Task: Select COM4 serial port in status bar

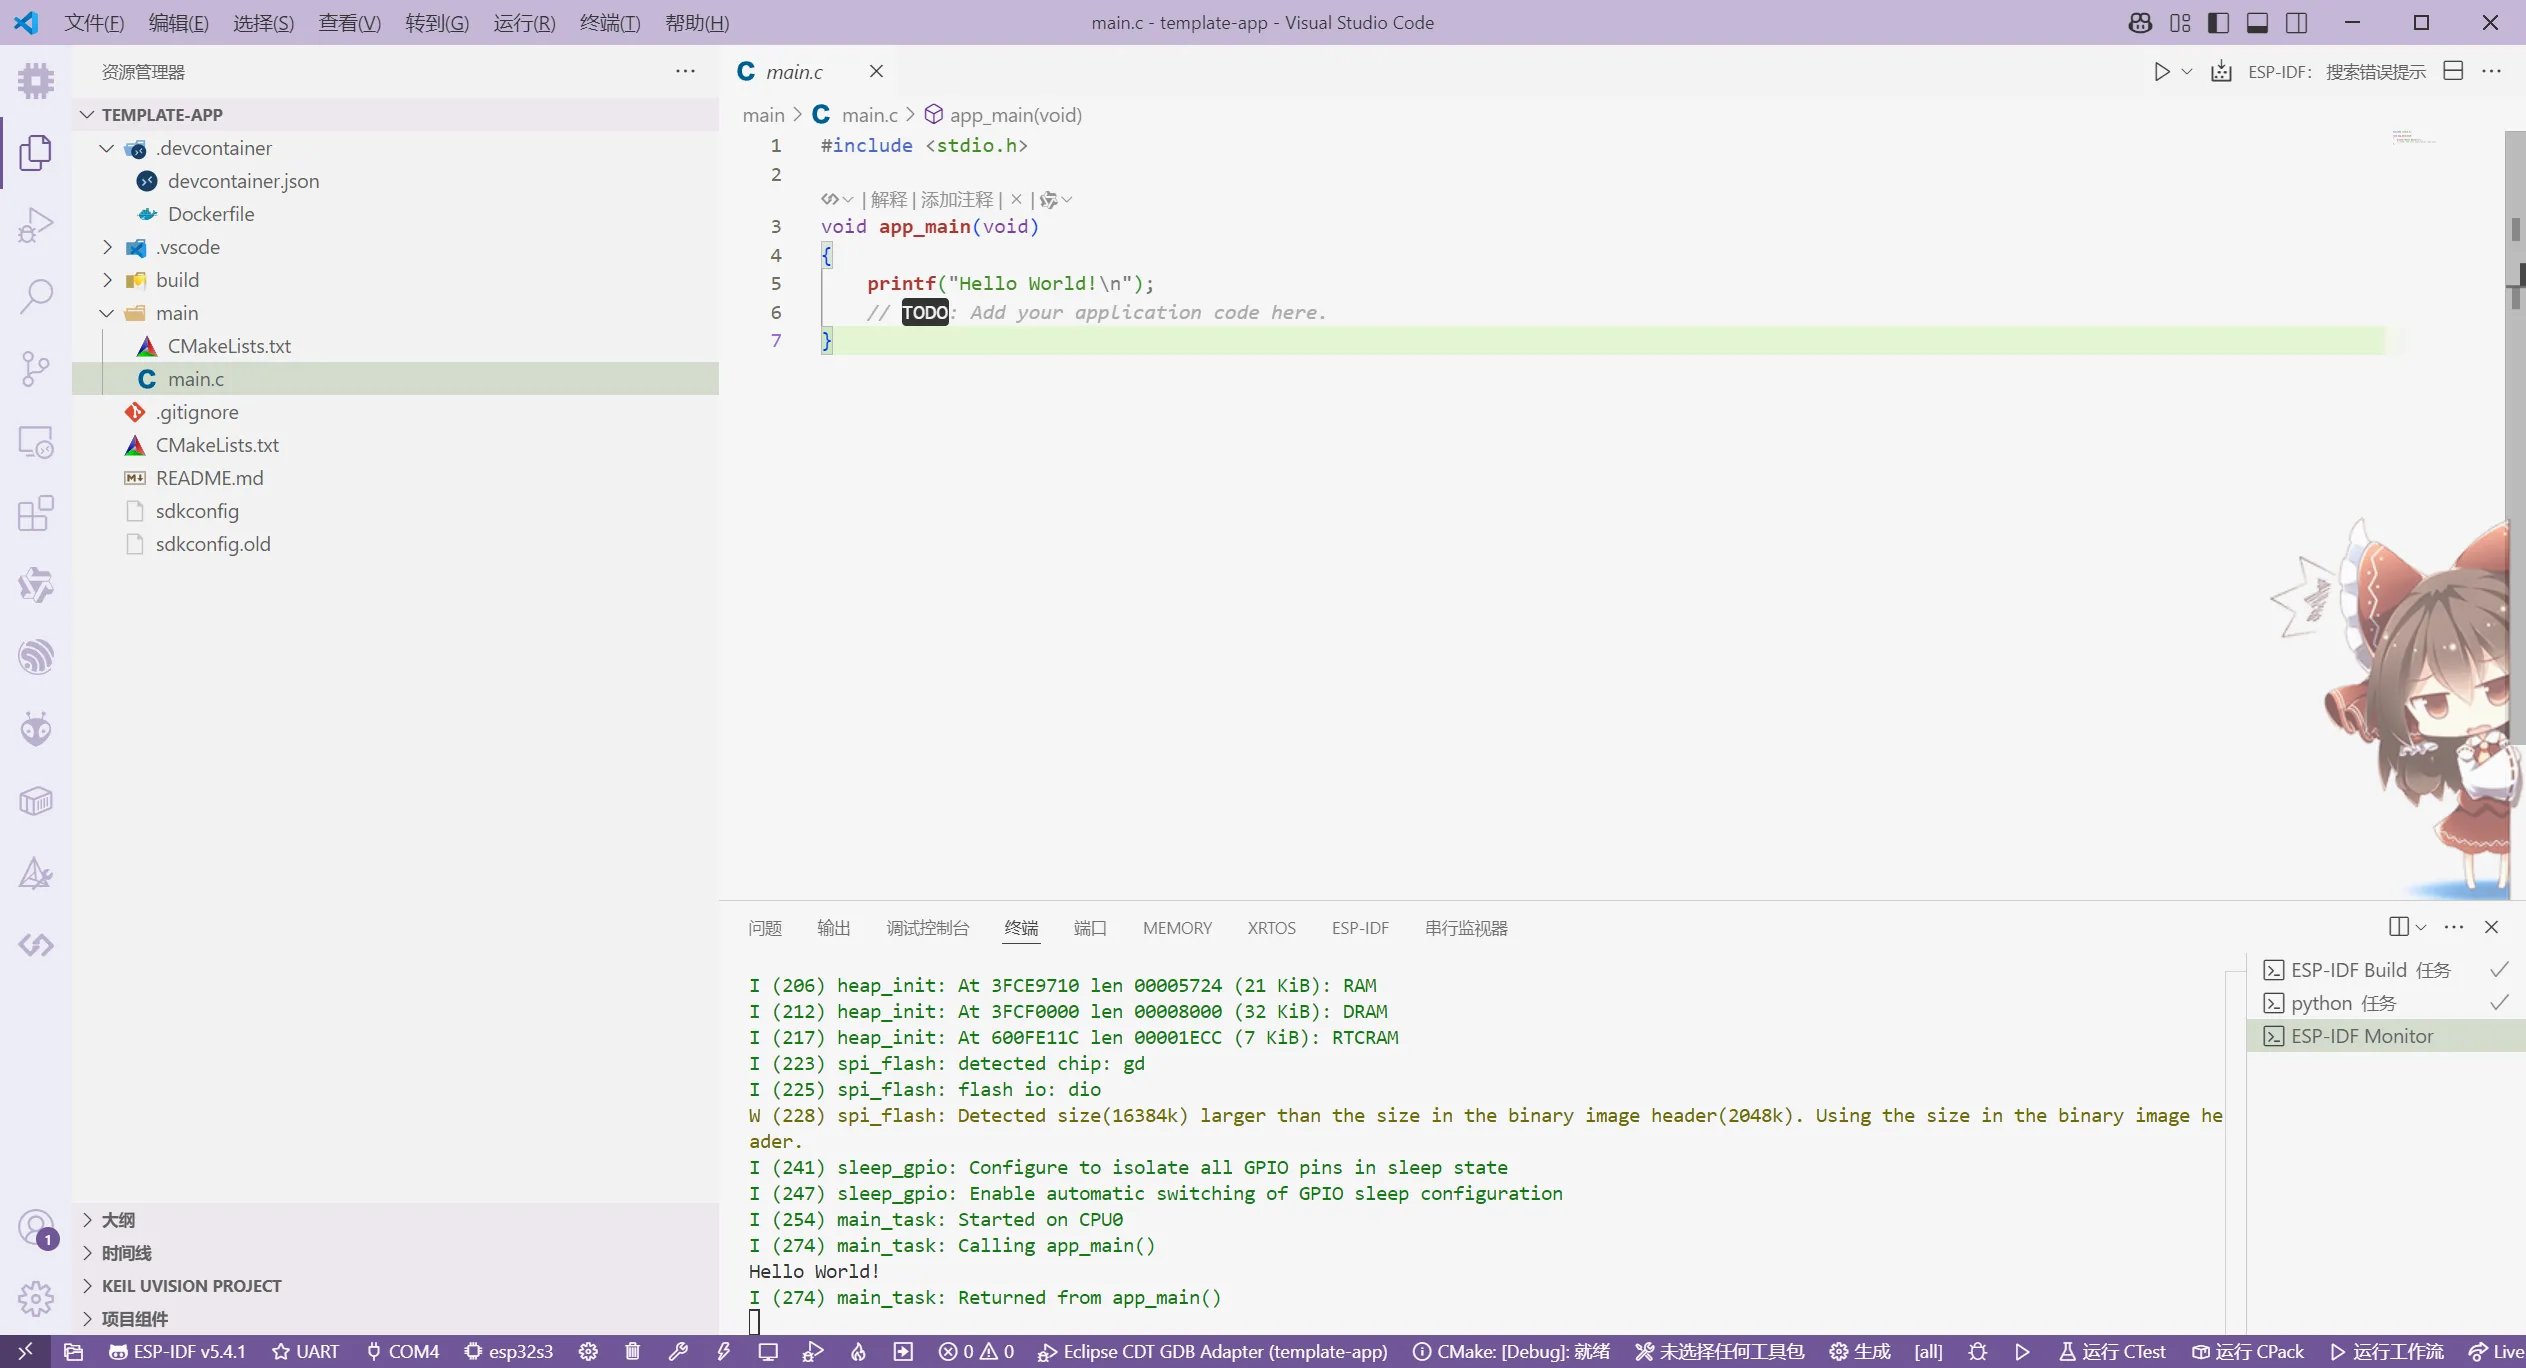Action: point(403,1352)
